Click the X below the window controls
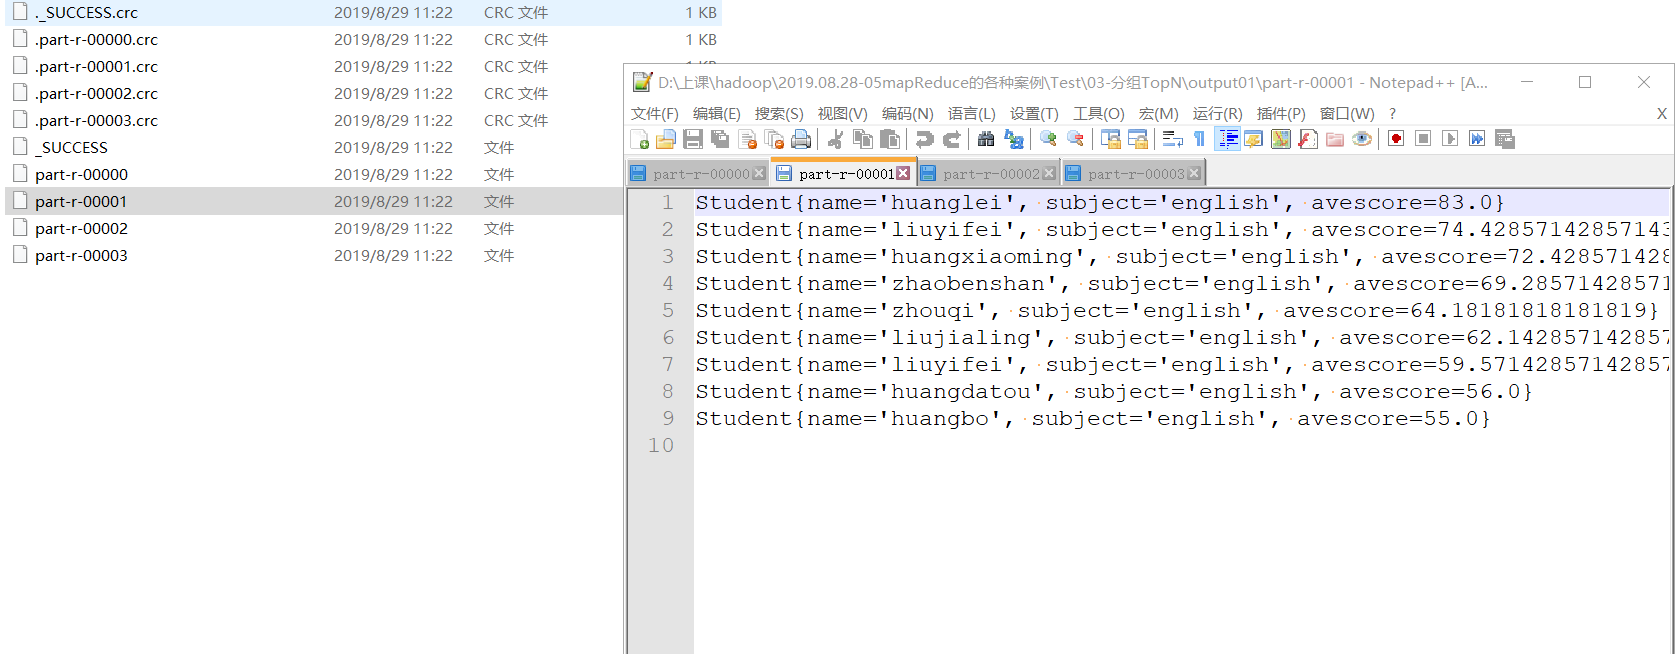The image size is (1676, 654). coord(1662,113)
